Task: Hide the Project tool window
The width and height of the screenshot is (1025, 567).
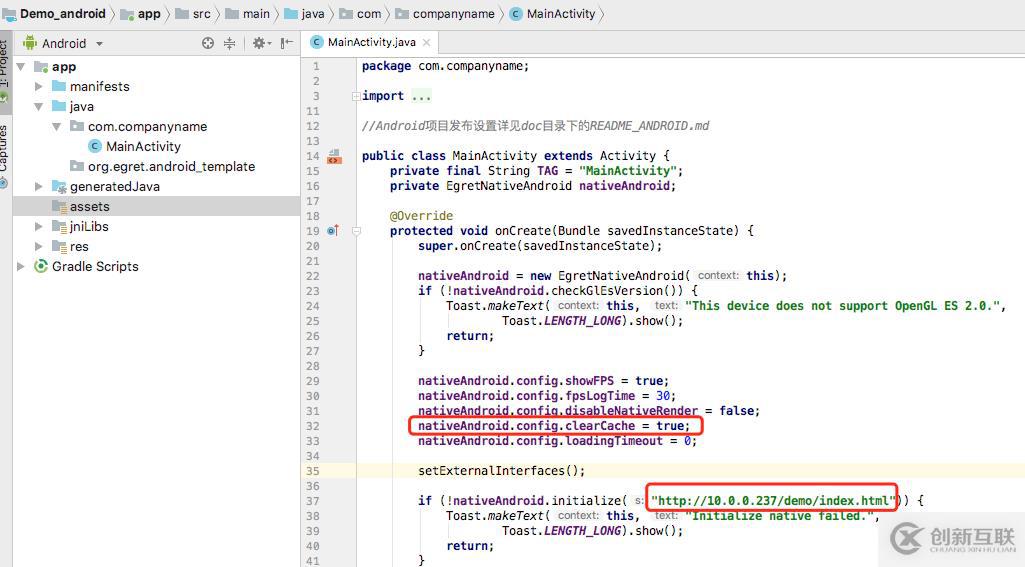Action: point(287,43)
